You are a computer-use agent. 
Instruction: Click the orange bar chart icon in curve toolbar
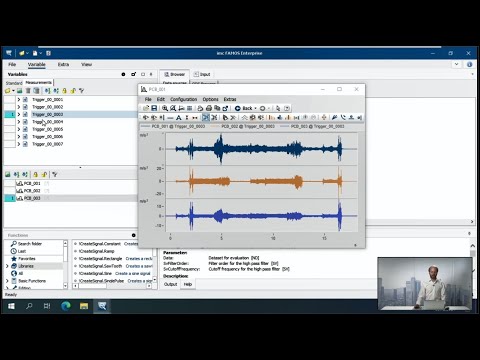coord(272,118)
